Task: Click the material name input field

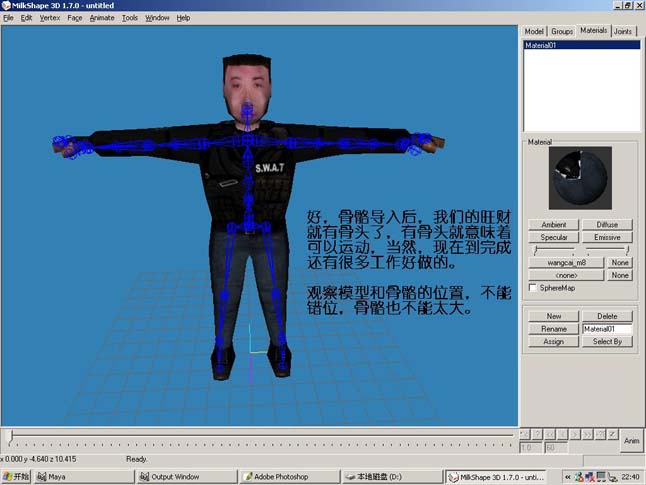Action: tap(607, 329)
